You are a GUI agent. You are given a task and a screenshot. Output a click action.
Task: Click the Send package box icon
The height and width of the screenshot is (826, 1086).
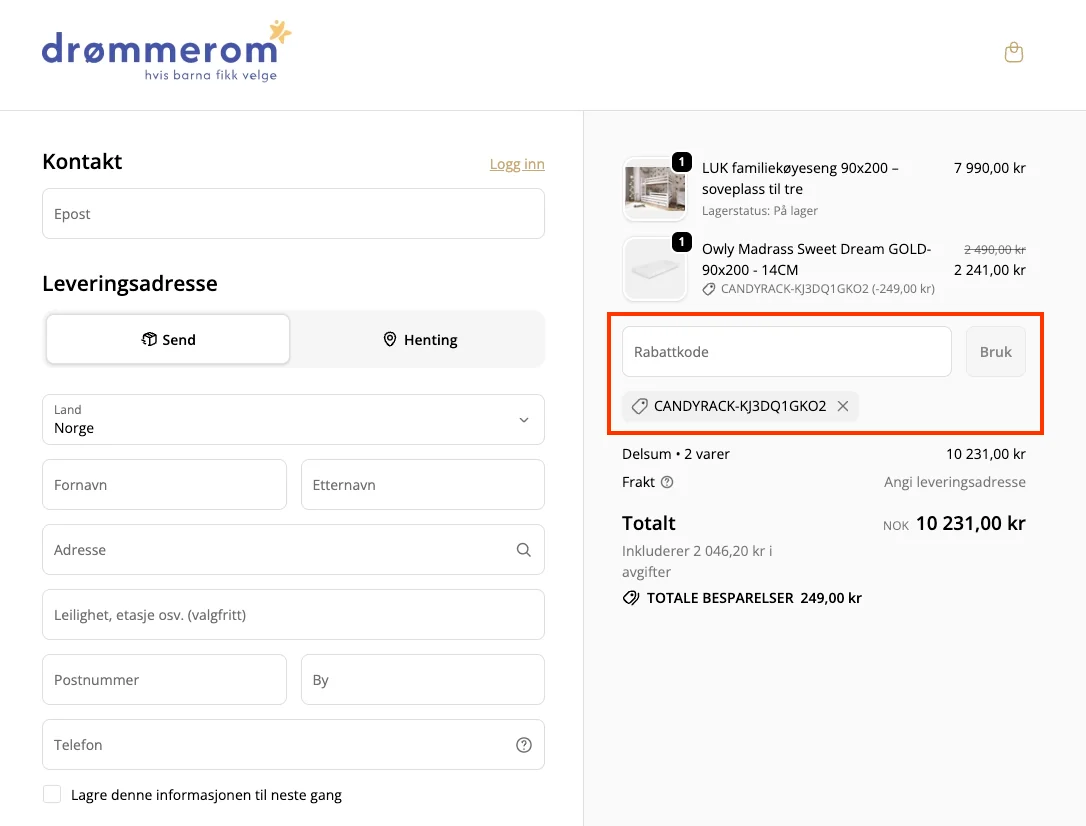[x=149, y=339]
